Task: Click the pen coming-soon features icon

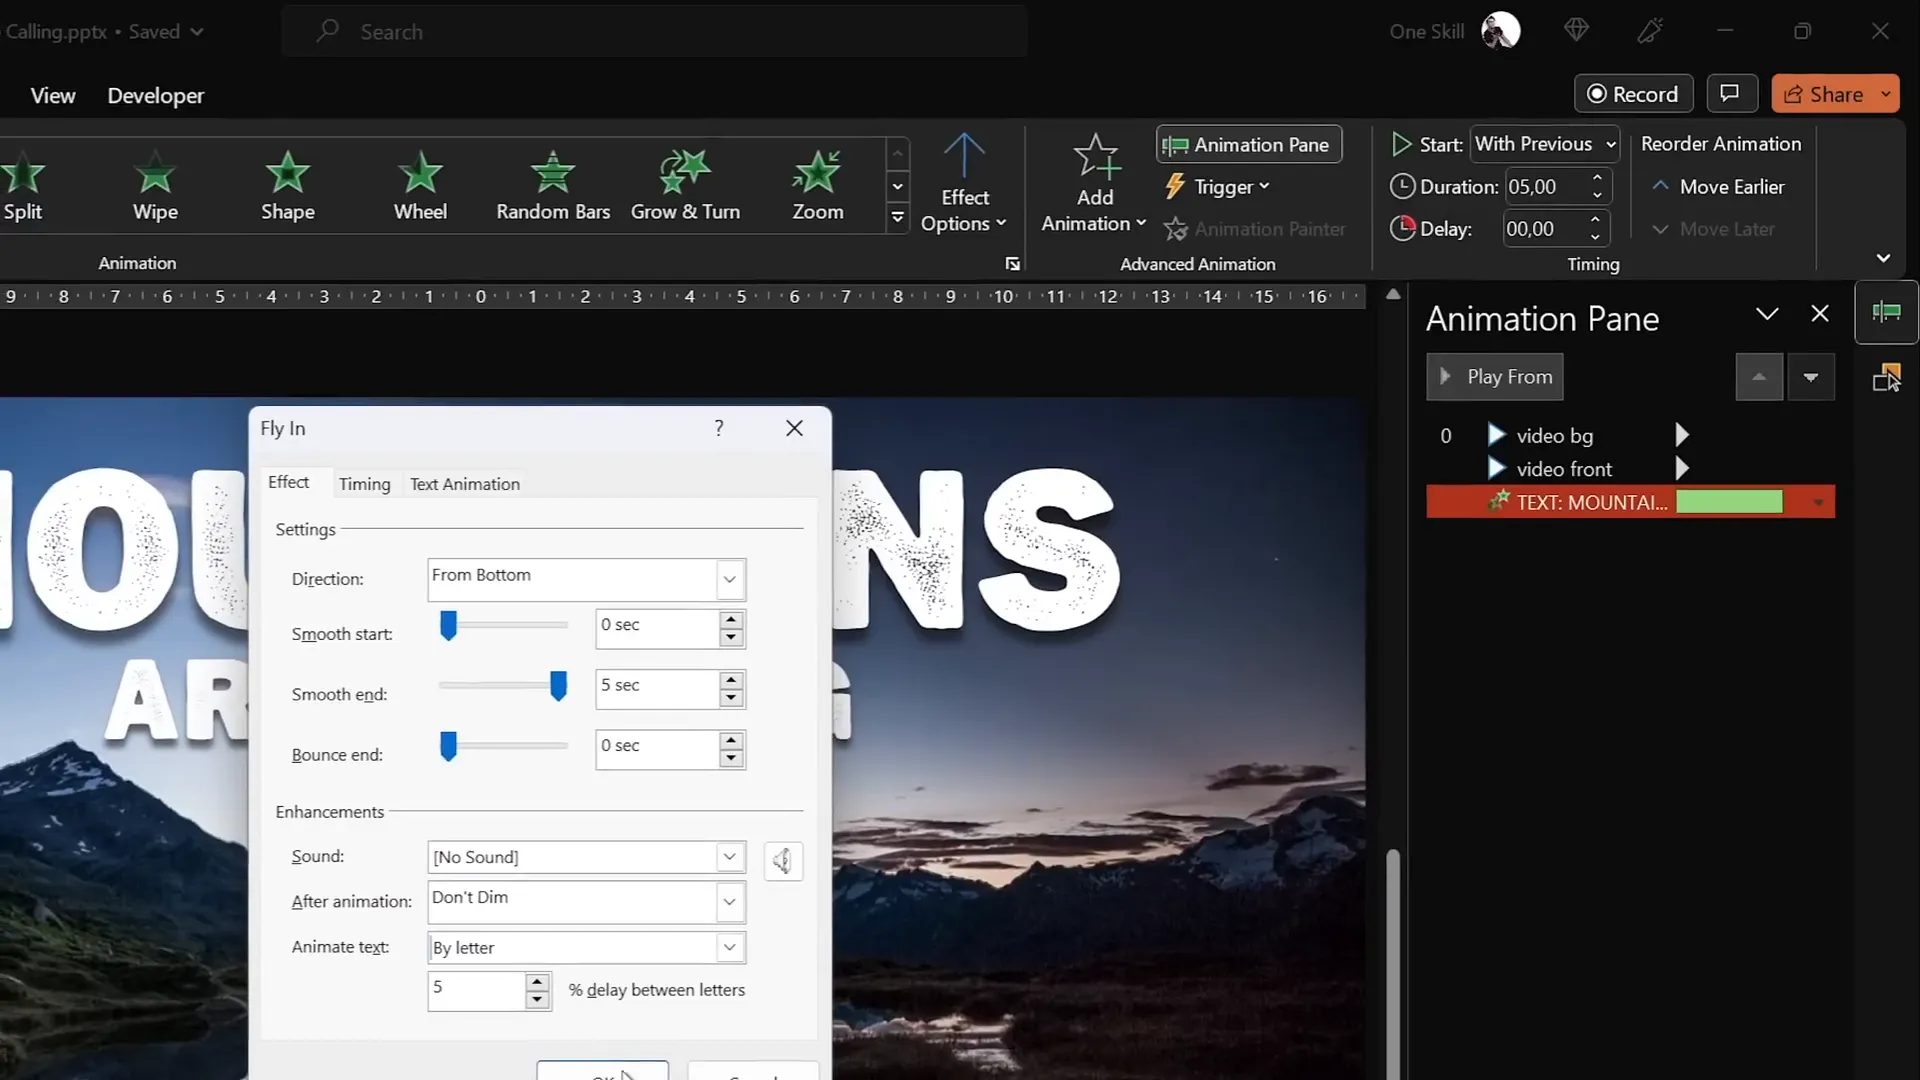Action: [x=1650, y=31]
